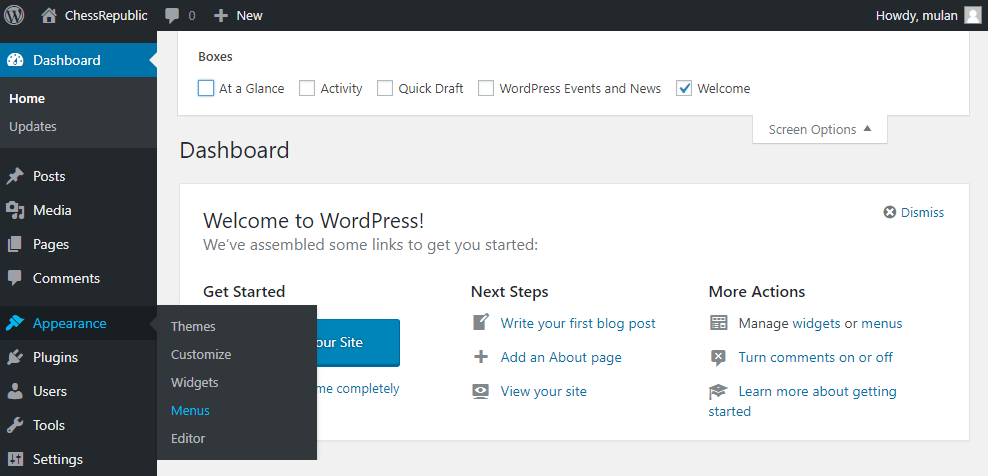This screenshot has height=476, width=988.
Task: Open the Themes submenu item
Action: (x=193, y=327)
